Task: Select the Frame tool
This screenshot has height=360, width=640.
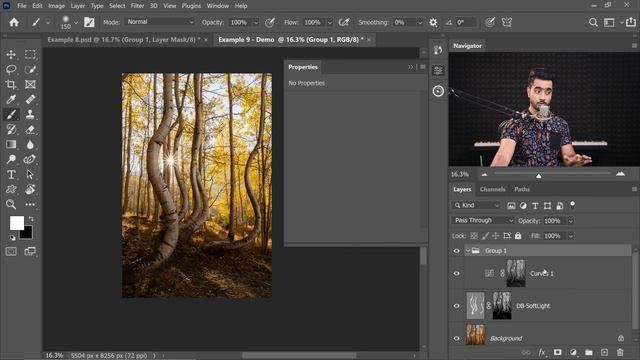Action: click(x=30, y=84)
